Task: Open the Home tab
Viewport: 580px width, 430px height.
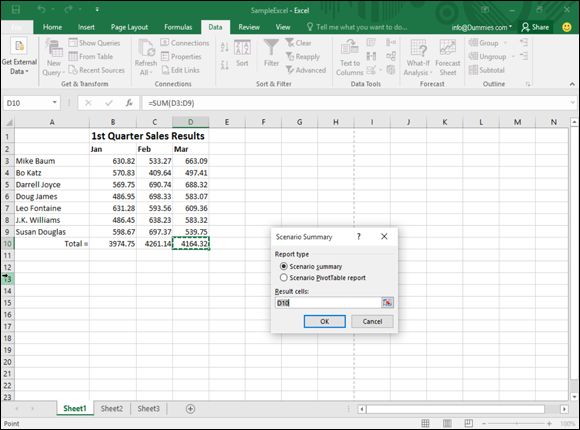Action: (x=52, y=27)
